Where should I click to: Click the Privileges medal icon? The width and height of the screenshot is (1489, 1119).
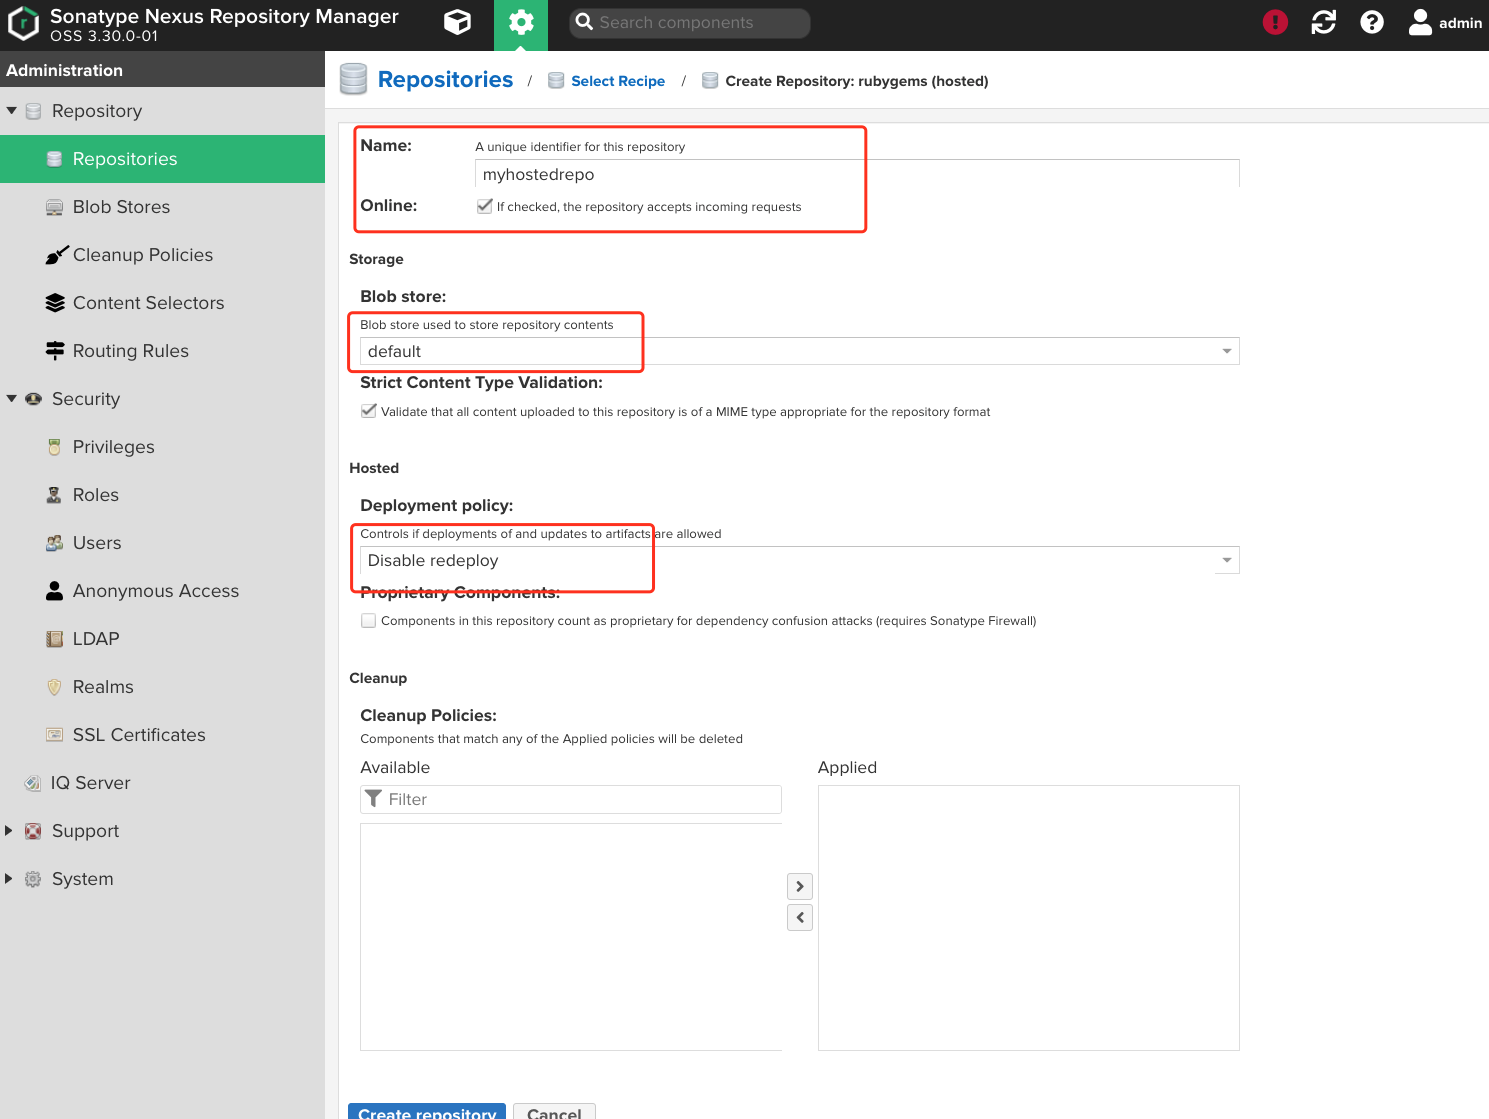[x=55, y=447]
